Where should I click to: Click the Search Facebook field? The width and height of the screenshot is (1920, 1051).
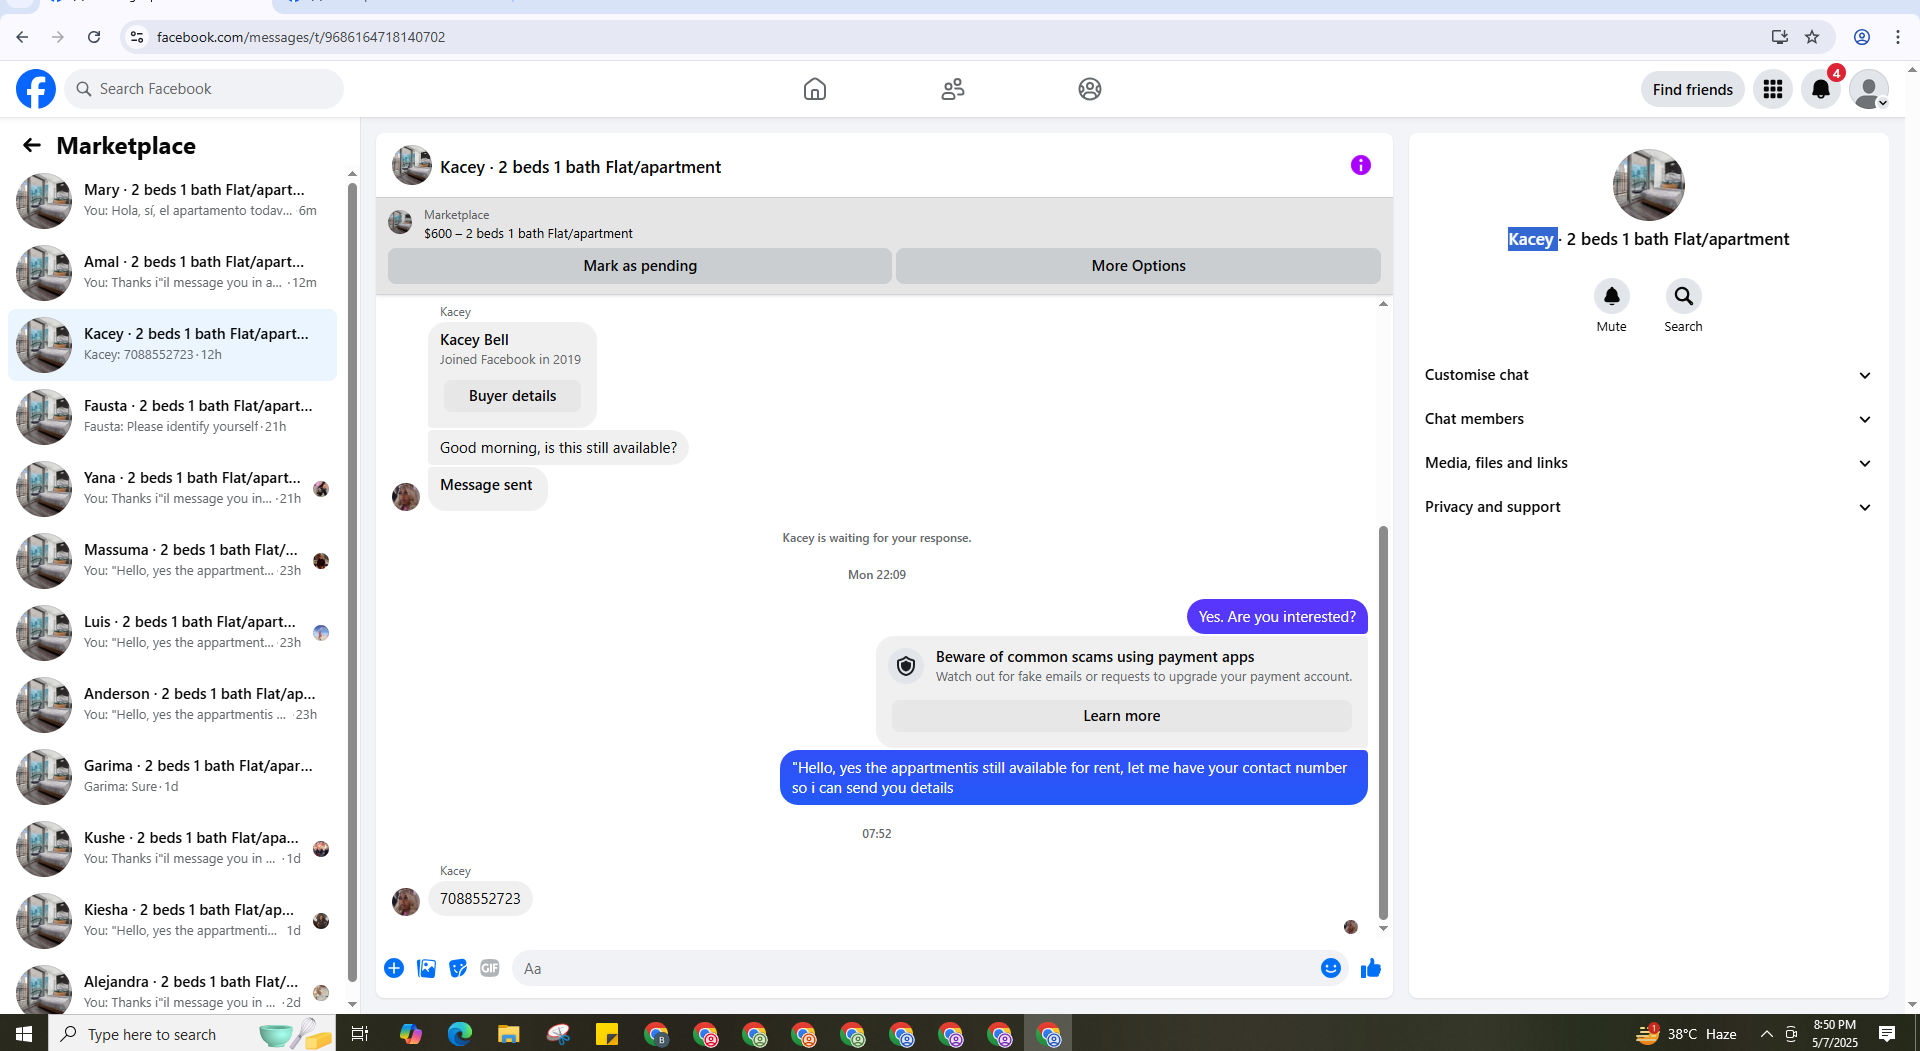tap(204, 89)
